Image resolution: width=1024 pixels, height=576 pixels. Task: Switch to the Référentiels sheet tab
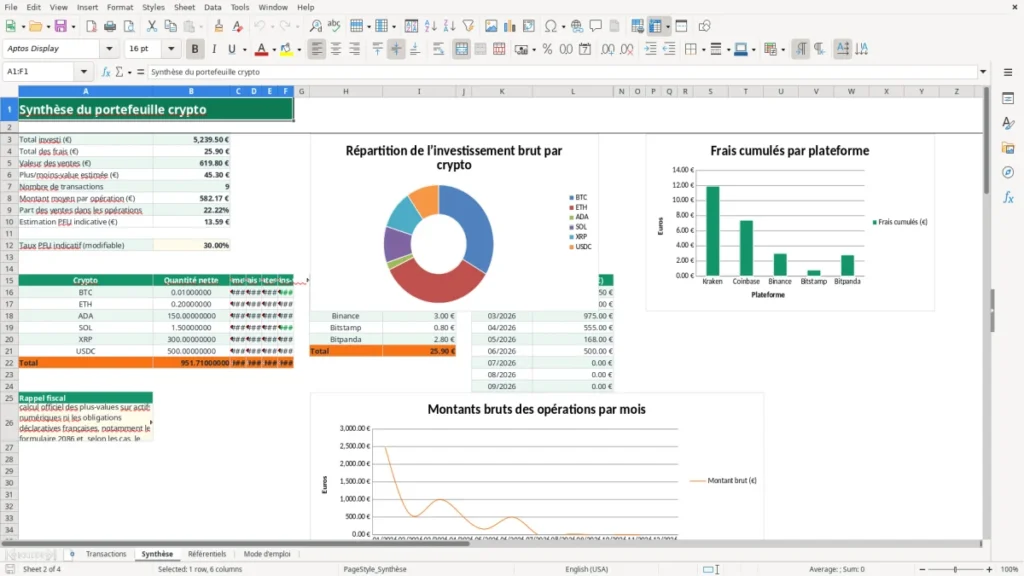(x=207, y=554)
